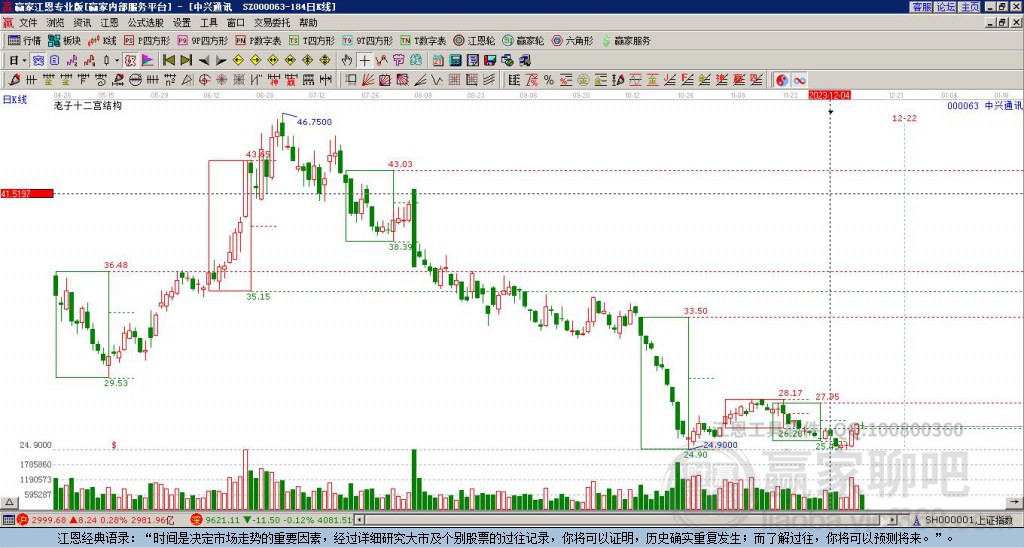Click the 主页 homepage button
1024x548 pixels.
tap(970, 7)
